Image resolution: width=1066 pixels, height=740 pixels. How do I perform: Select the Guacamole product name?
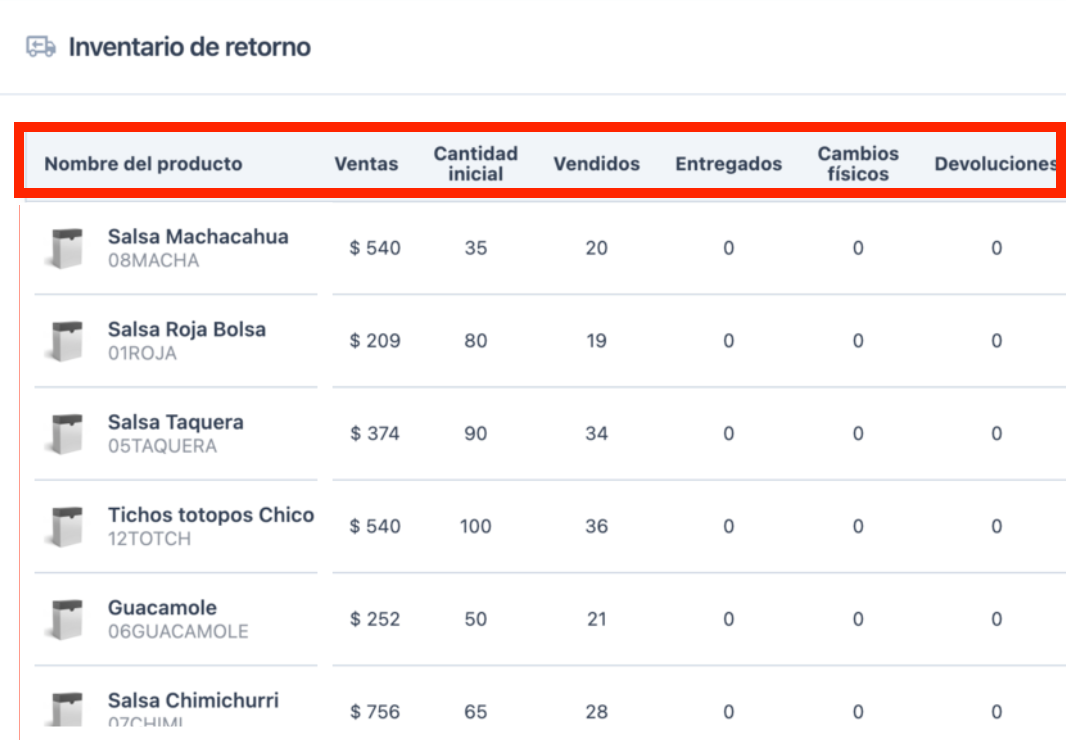[162, 608]
